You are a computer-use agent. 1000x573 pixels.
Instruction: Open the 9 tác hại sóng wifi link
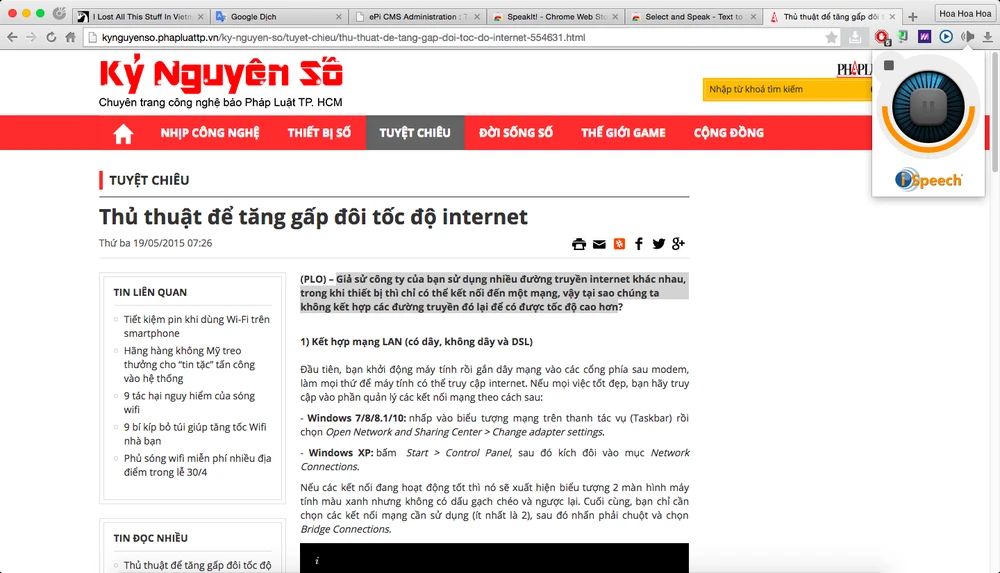[189, 402]
